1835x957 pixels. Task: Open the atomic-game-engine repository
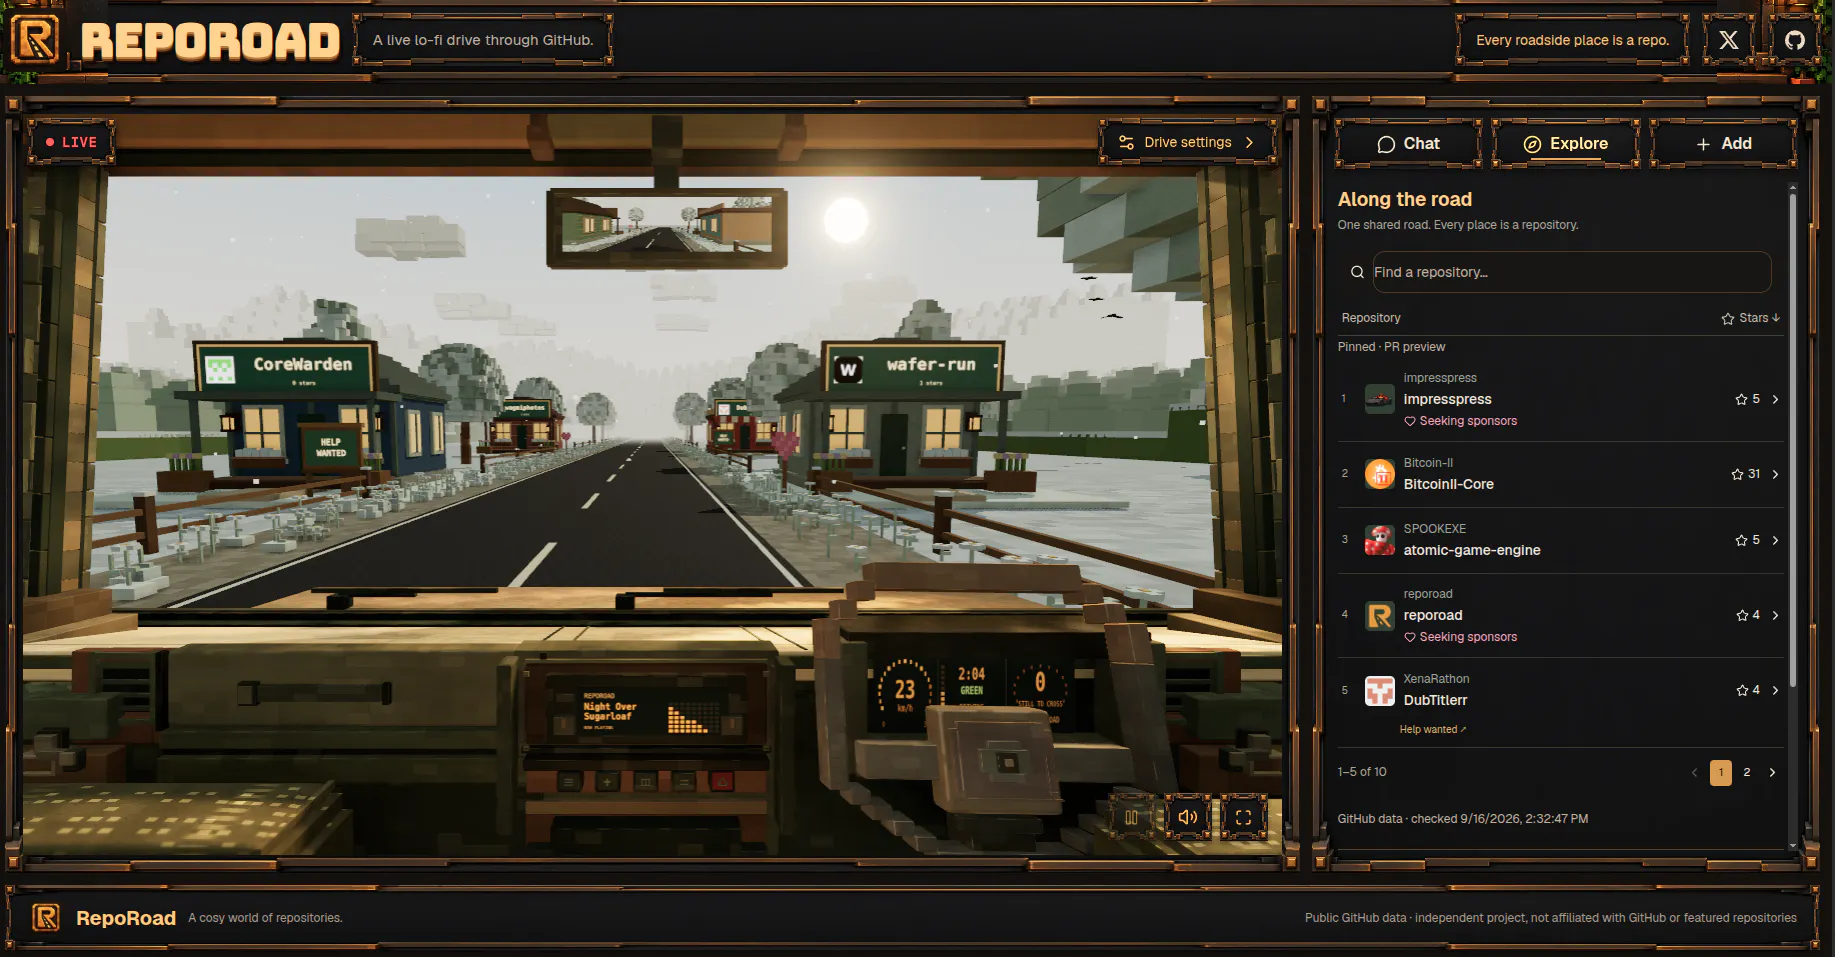[x=1560, y=540]
